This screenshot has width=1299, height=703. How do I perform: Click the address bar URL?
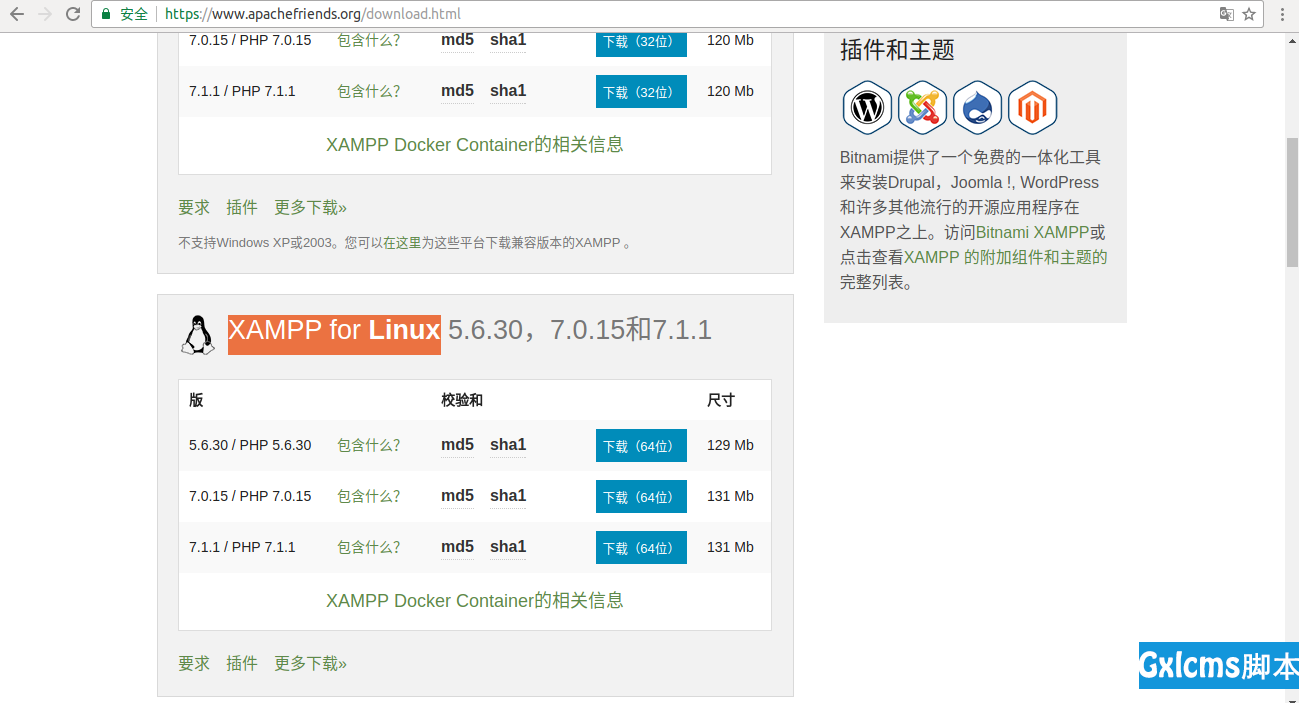coord(313,14)
